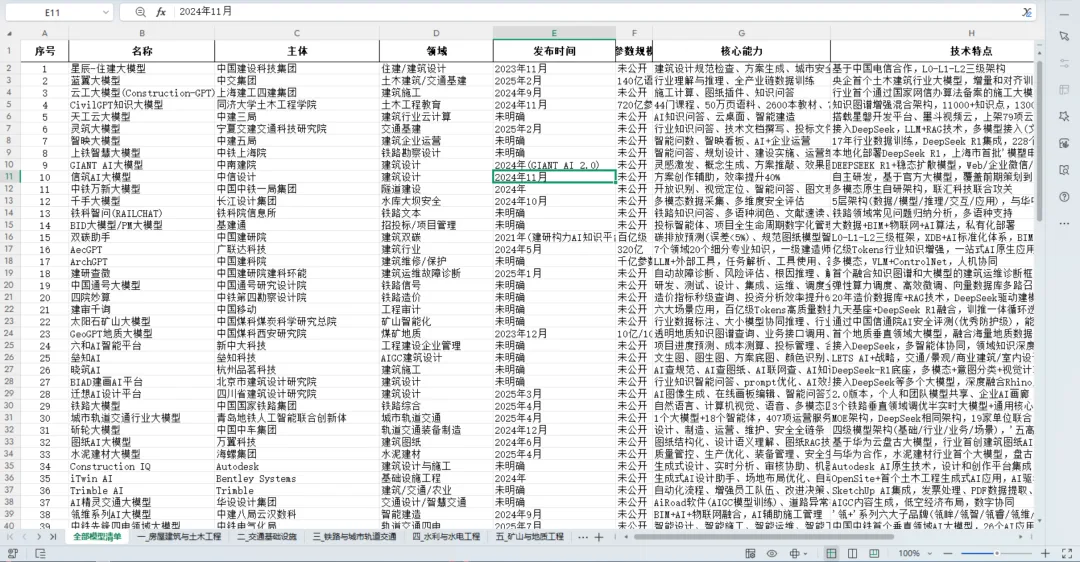
Task: Show hidden sheet tabs via the ellipsis
Action: click(583, 537)
